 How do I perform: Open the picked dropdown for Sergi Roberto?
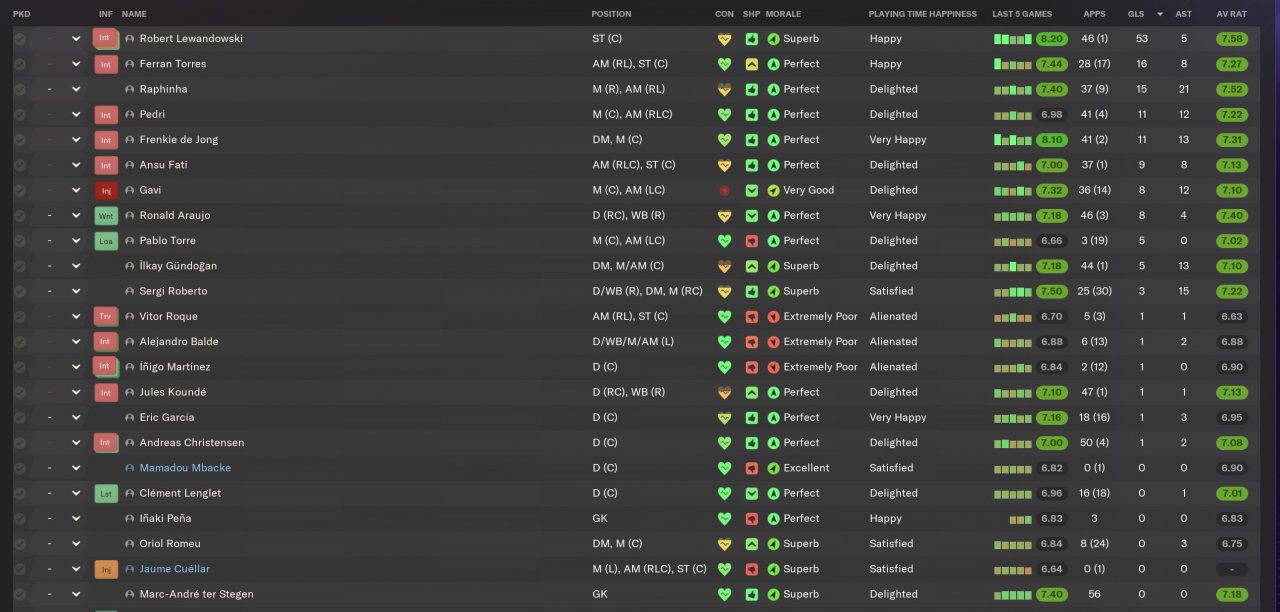[76, 291]
